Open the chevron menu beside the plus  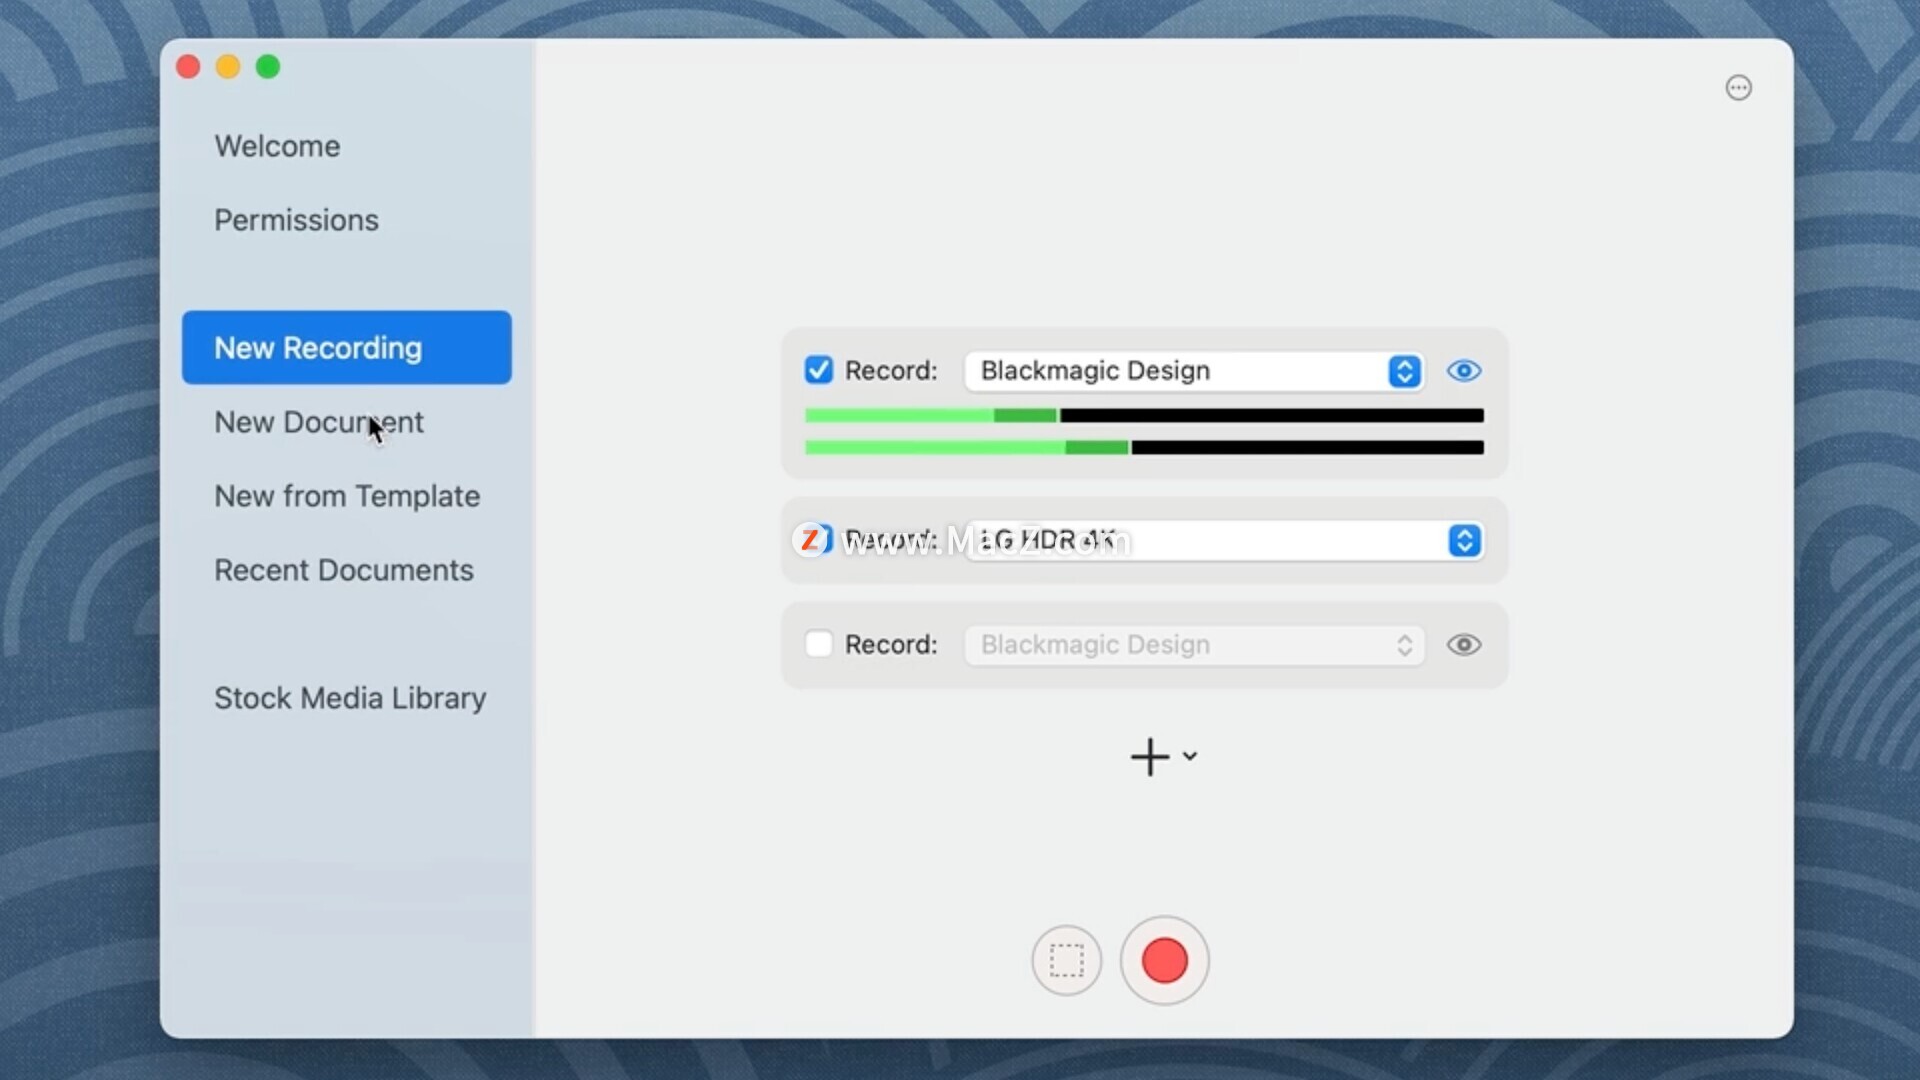(x=1190, y=756)
